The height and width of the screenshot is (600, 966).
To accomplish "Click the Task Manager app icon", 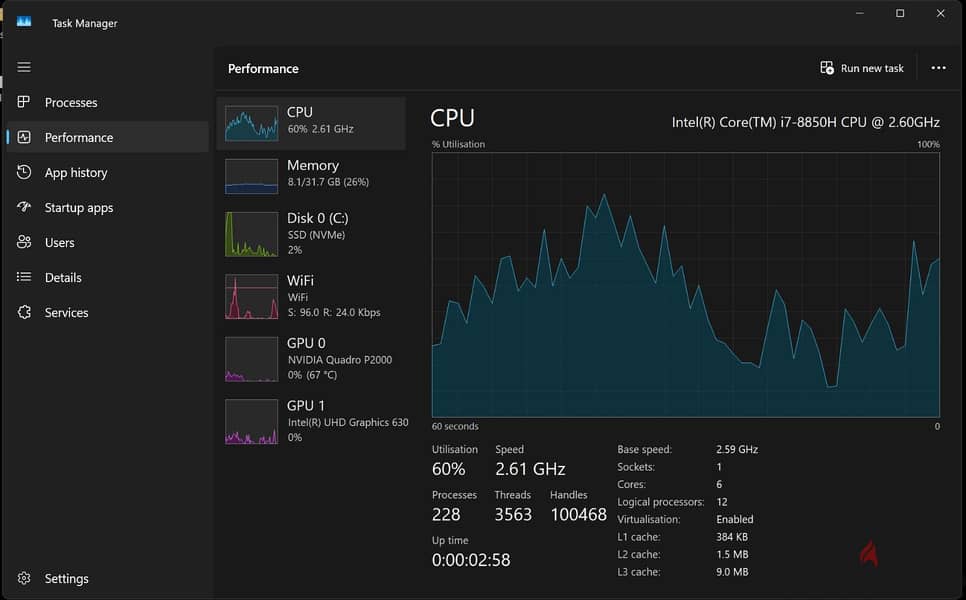I will click(24, 22).
